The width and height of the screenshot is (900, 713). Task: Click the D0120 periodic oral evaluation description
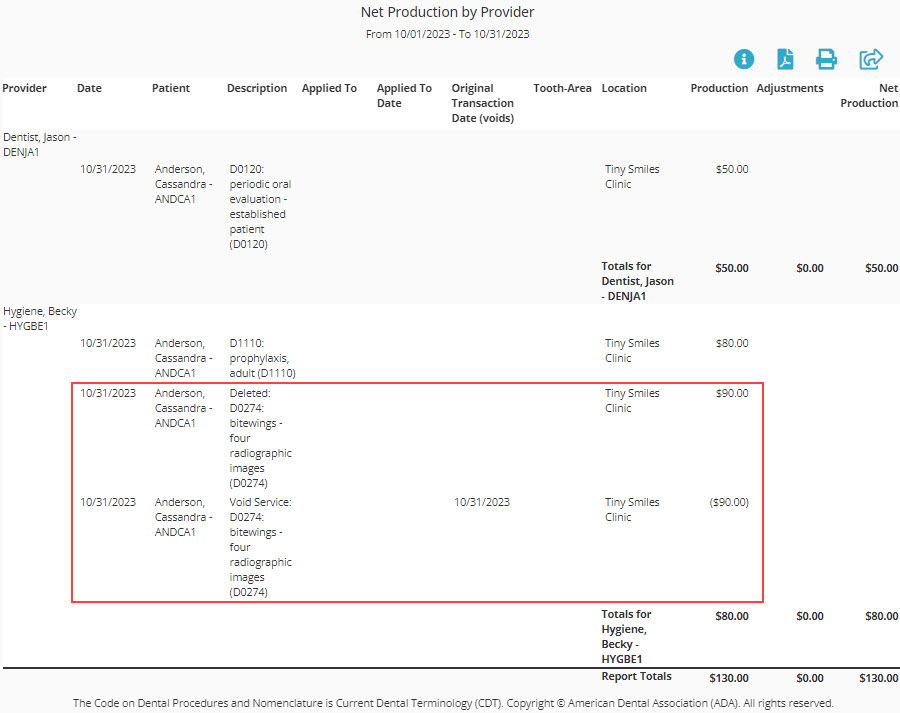click(260, 207)
